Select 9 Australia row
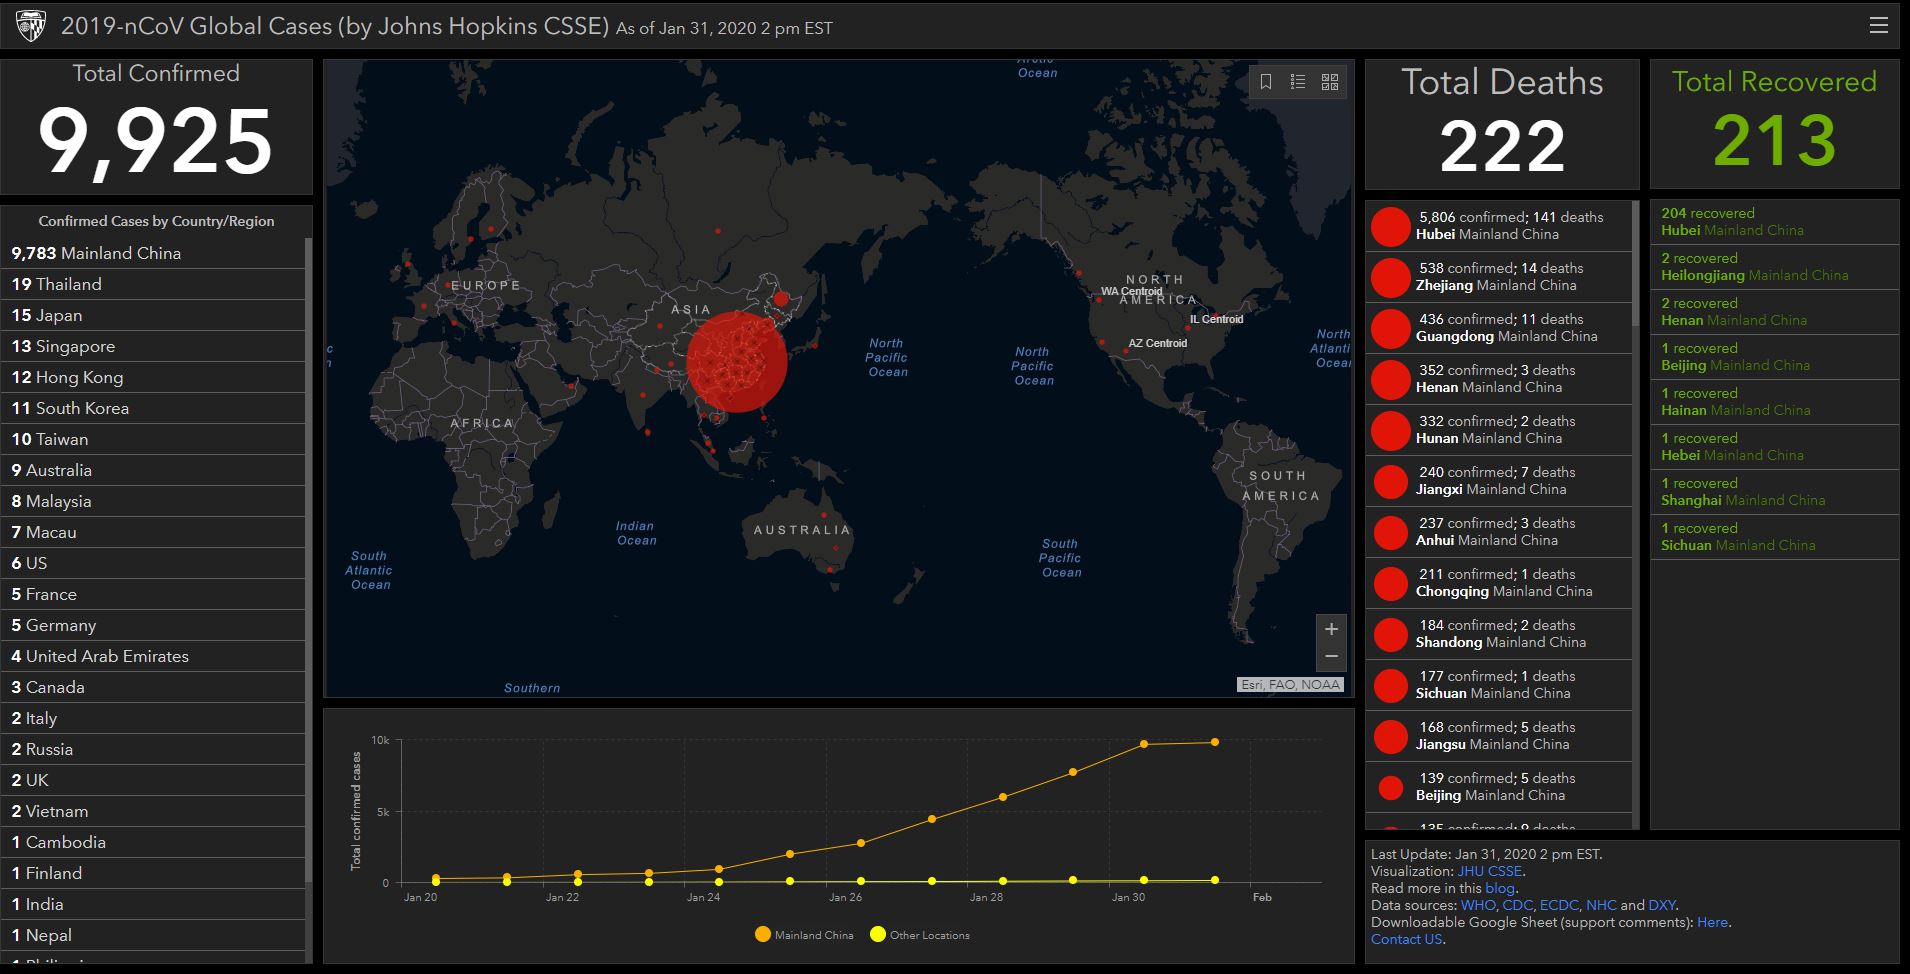The width and height of the screenshot is (1910, 974). coord(153,470)
